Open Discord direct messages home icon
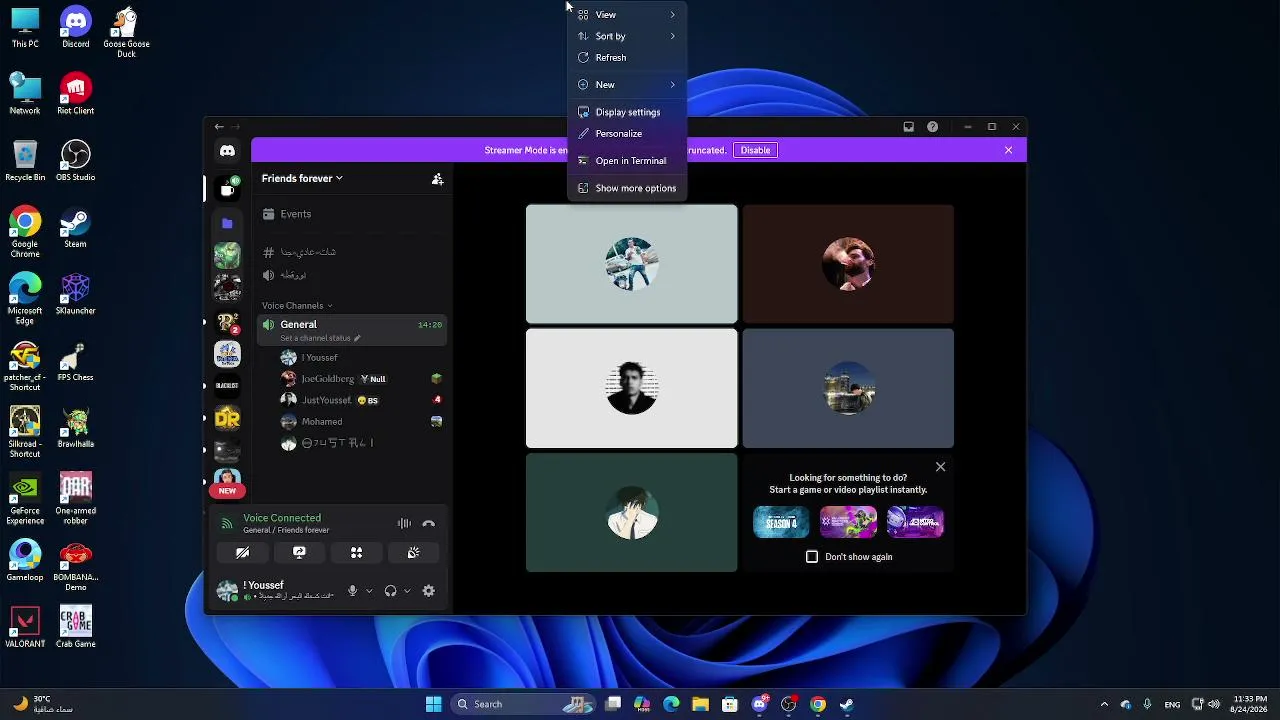This screenshot has width=1280, height=720. 227,151
